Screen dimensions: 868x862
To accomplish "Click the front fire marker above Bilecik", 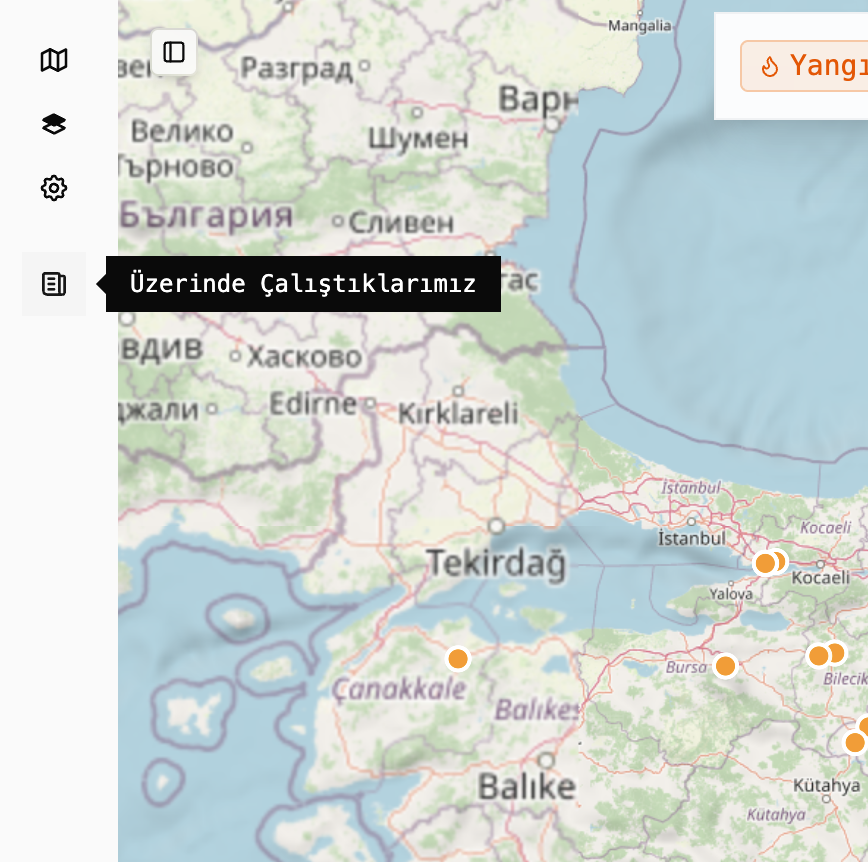I will click(x=818, y=656).
